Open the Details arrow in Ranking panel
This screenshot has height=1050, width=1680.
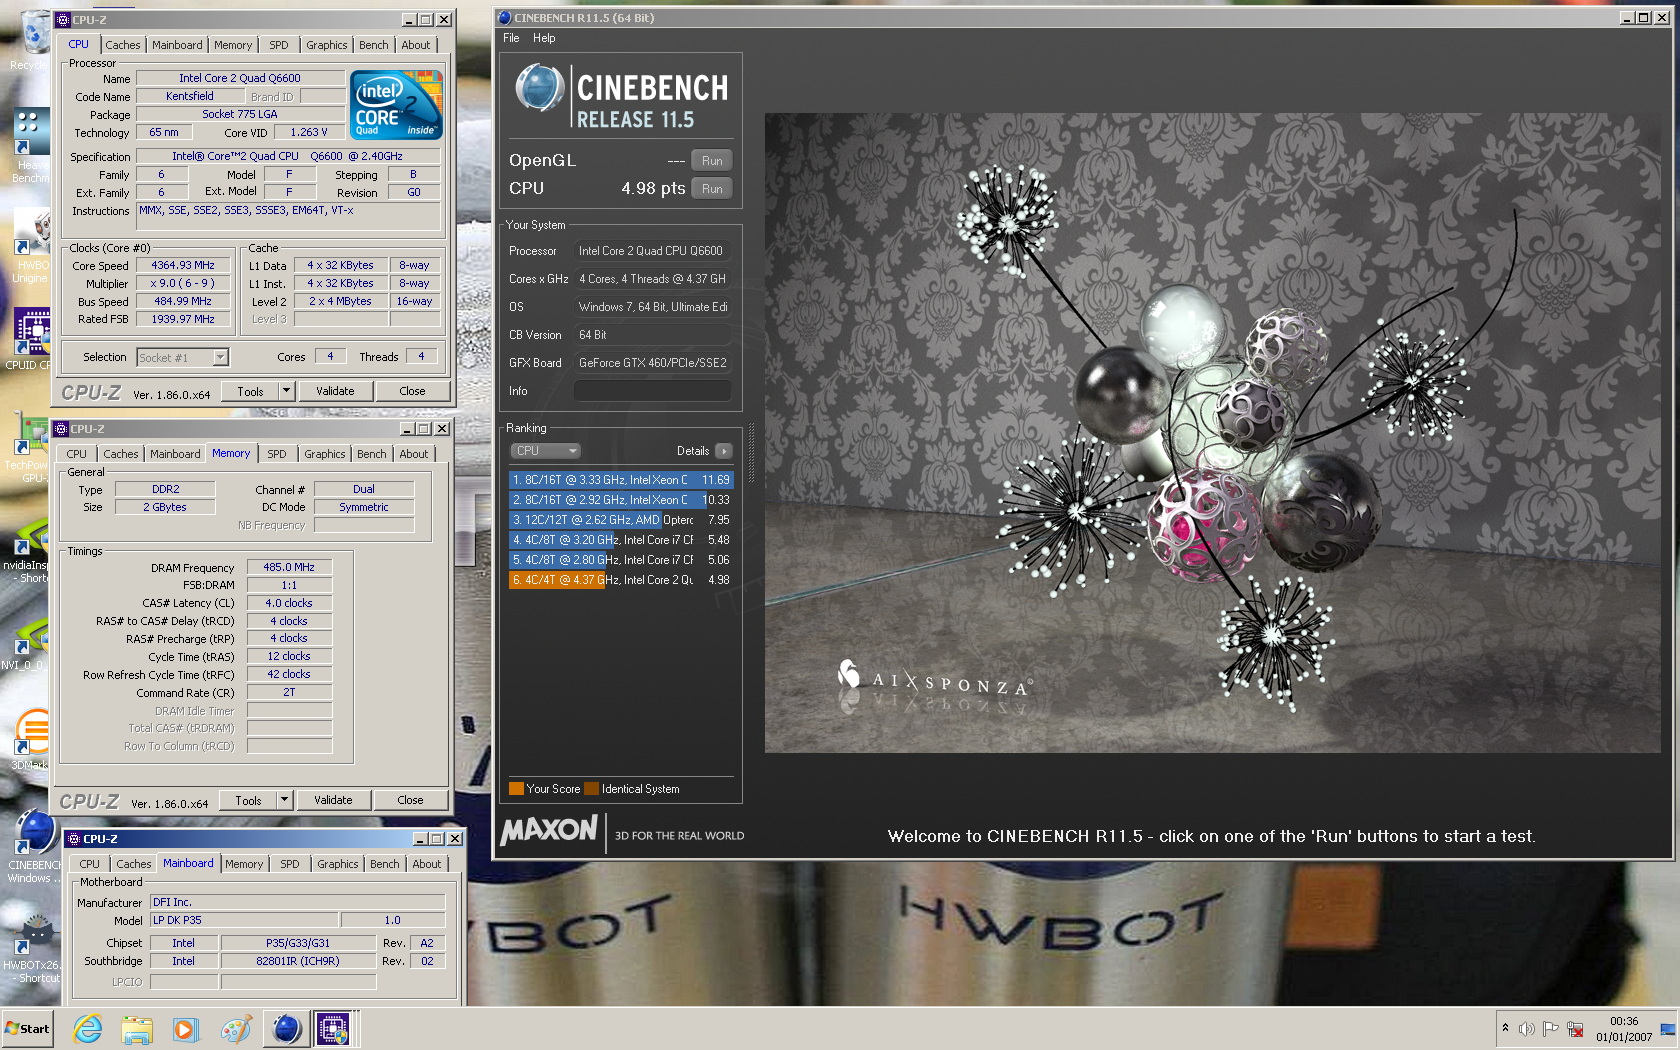tap(724, 451)
